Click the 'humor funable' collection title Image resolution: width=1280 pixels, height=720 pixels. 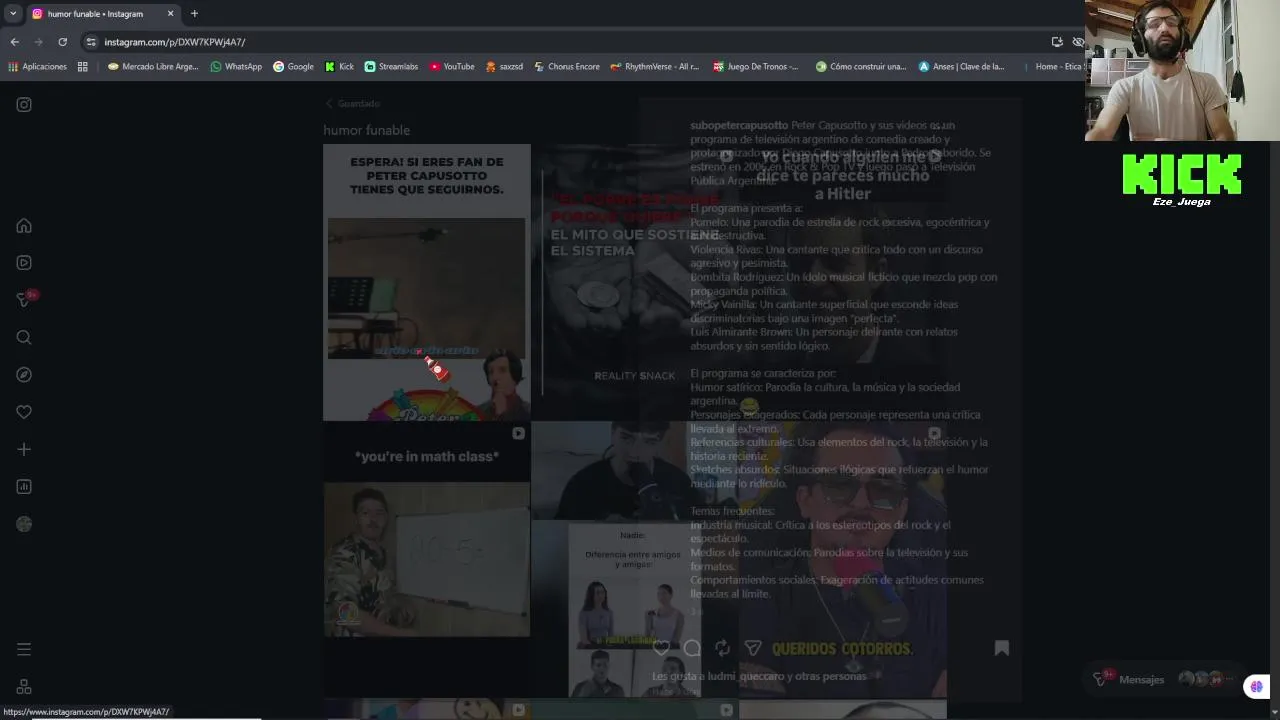click(366, 130)
